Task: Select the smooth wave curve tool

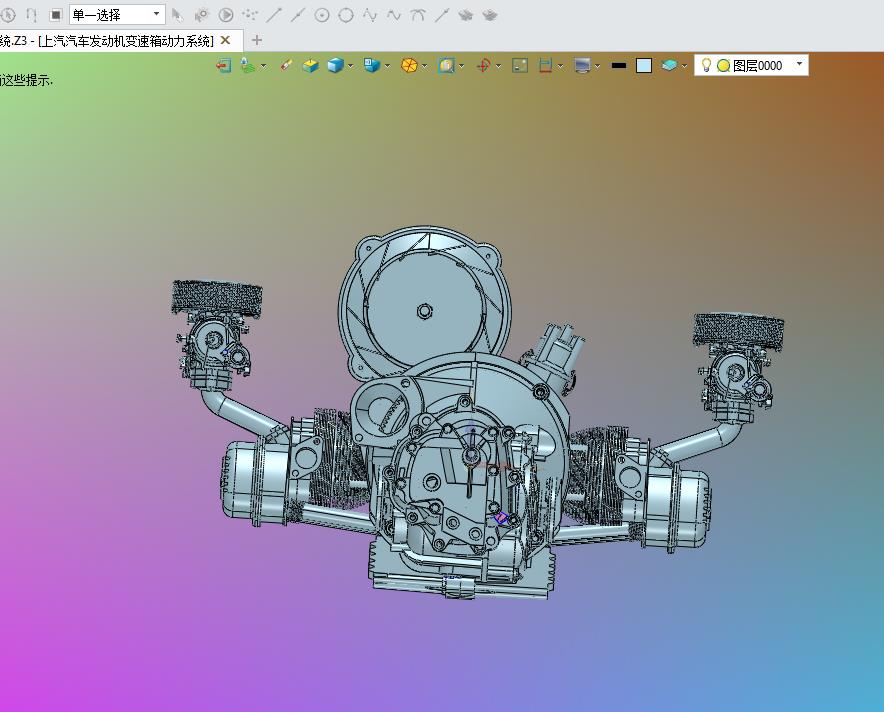Action: pos(394,15)
